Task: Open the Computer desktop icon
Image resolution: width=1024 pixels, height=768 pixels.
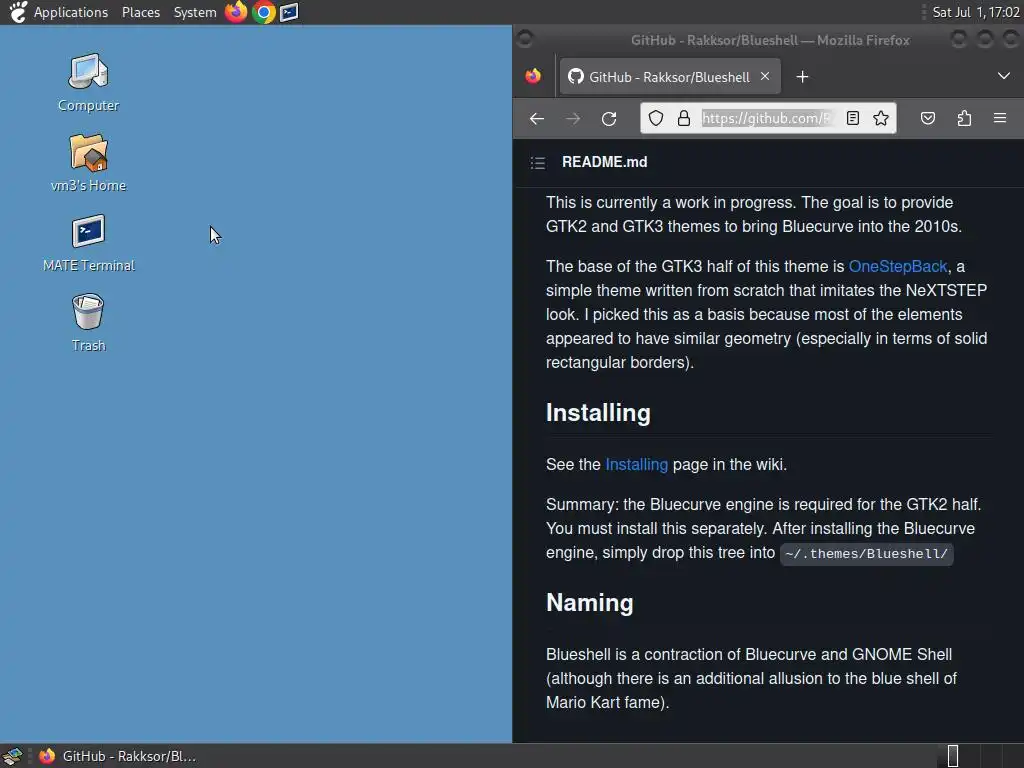Action: coord(88,82)
